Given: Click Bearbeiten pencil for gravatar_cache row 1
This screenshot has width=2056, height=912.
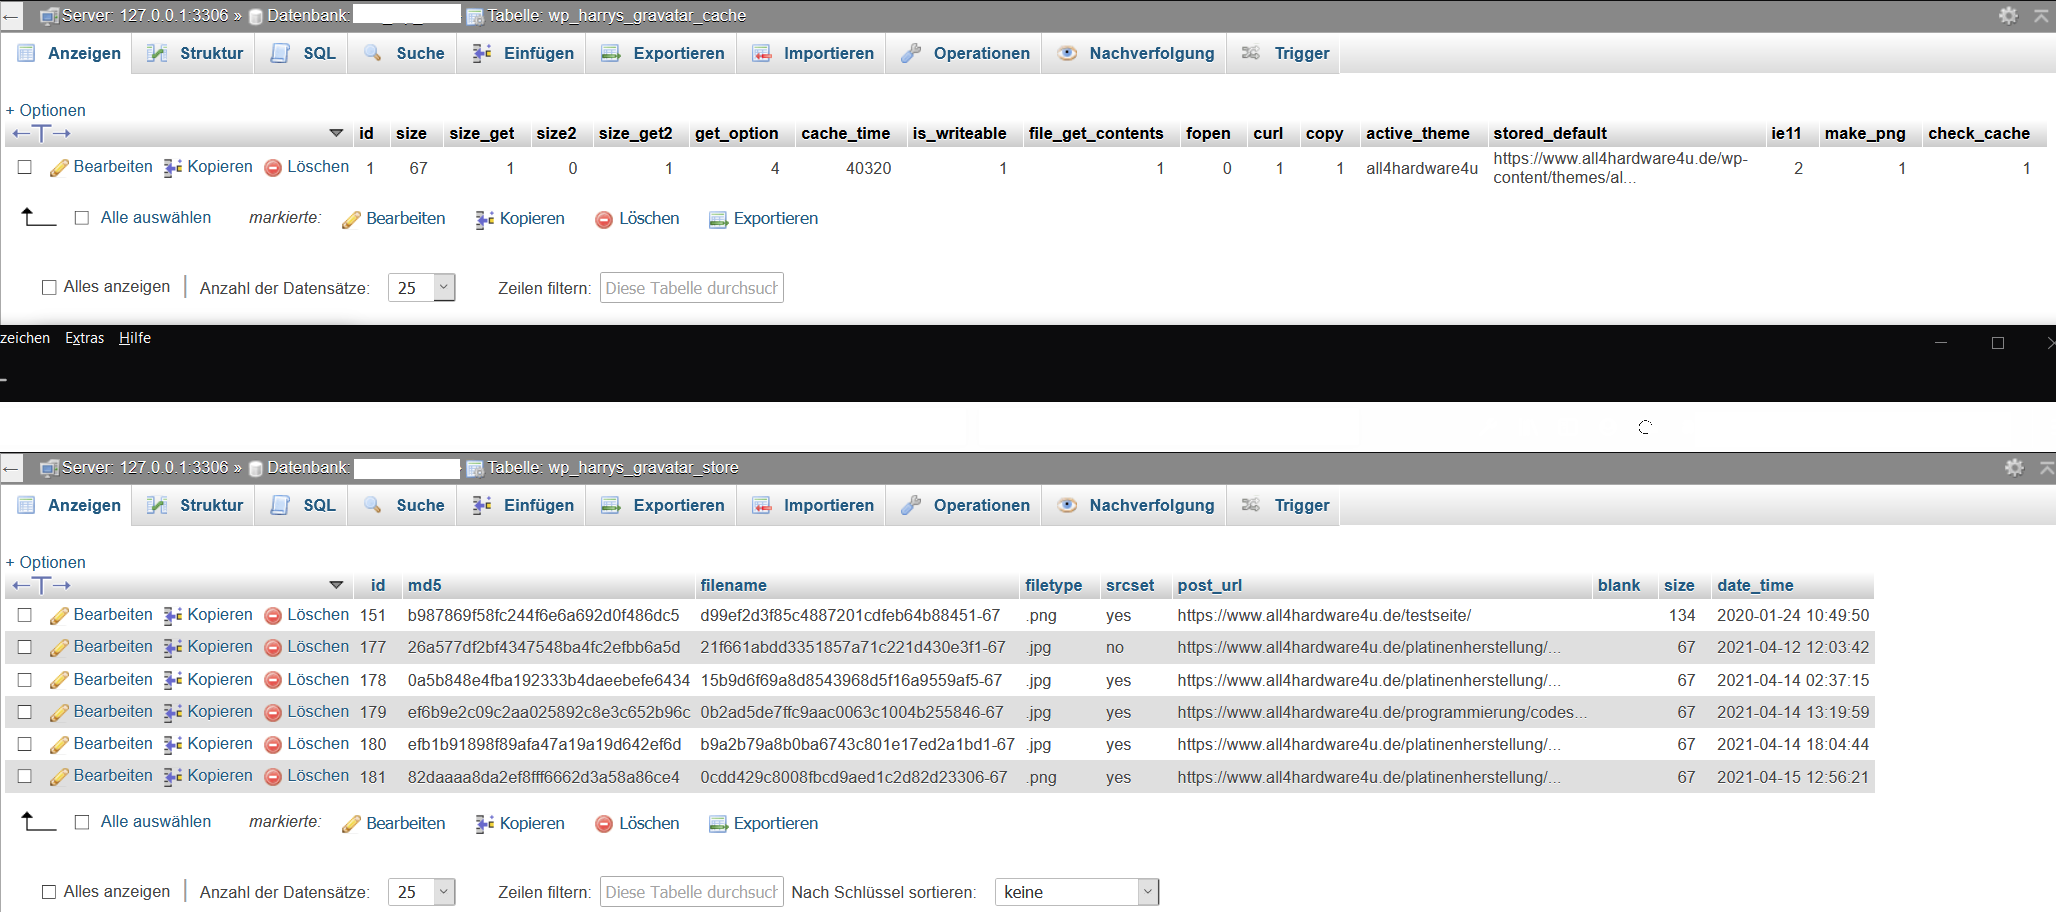Looking at the screenshot, I should pyautogui.click(x=59, y=167).
